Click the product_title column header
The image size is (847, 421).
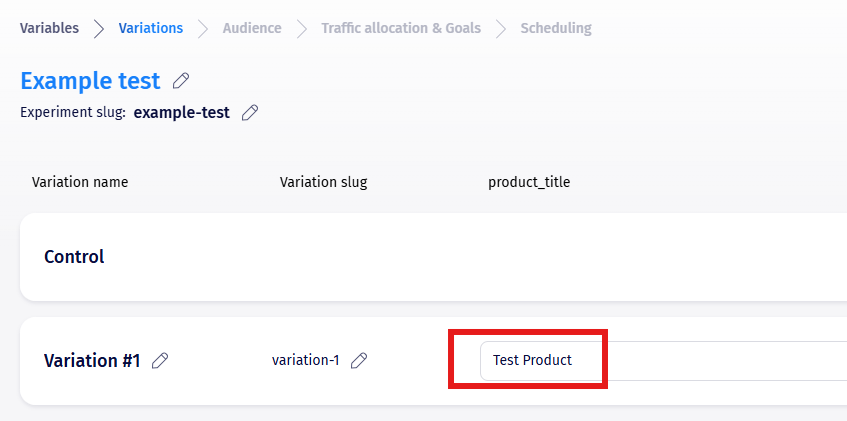pos(529,182)
